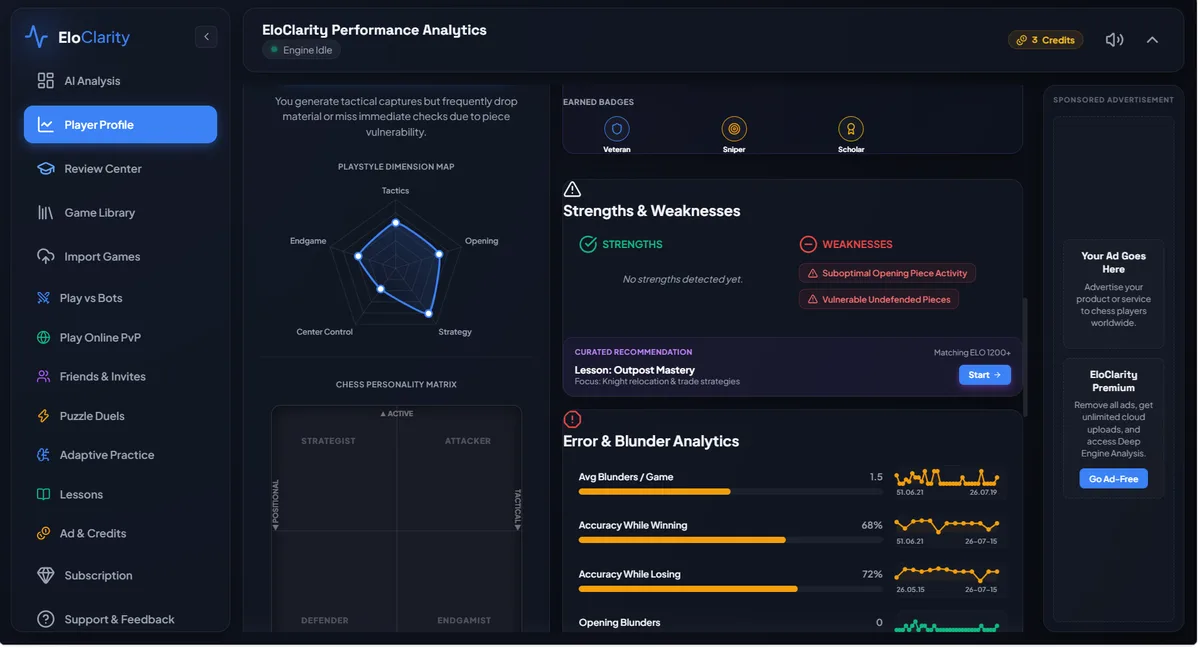1200x648 pixels.
Task: Click the Sniper target badge icon
Action: tap(734, 128)
